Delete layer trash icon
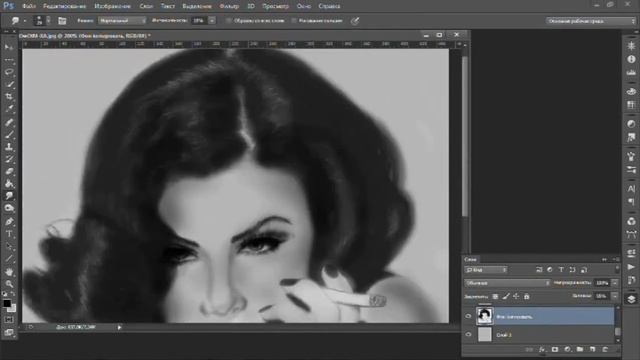Viewport: 640px width, 360px height. click(x=605, y=349)
